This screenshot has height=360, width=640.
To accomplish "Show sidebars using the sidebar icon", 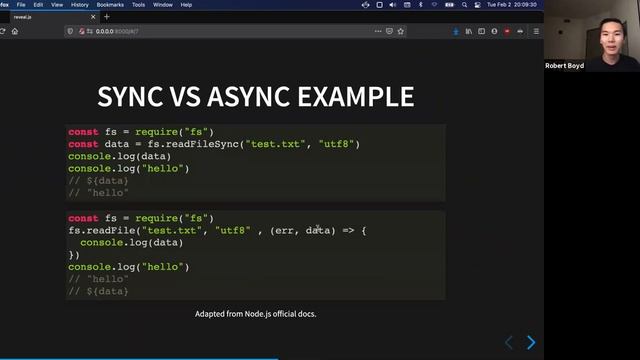I will tap(482, 31).
